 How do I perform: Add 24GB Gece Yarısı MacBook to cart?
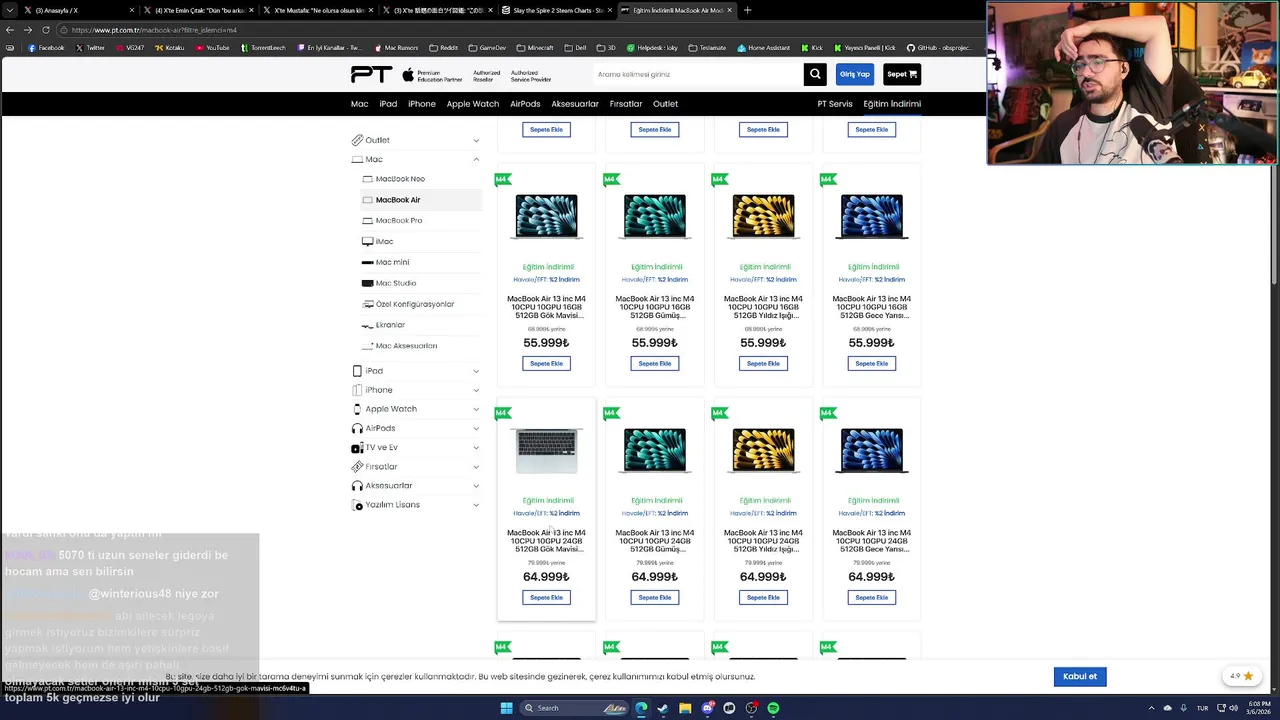872,597
